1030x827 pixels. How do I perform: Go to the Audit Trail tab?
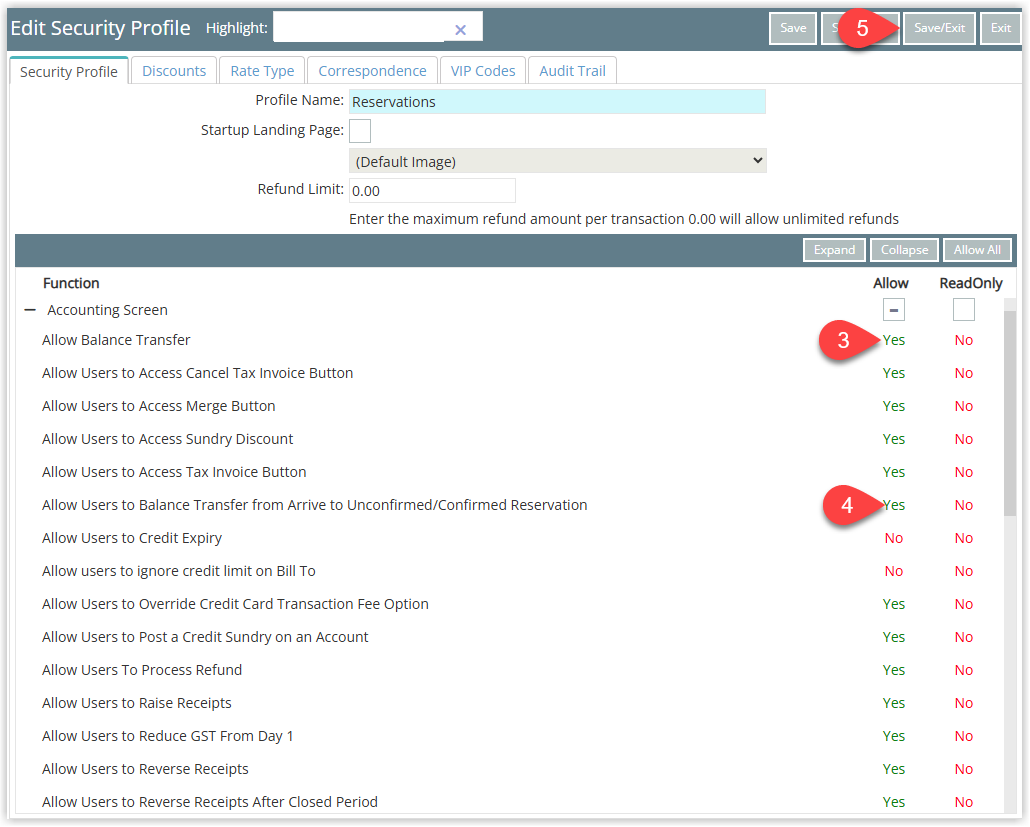point(573,71)
